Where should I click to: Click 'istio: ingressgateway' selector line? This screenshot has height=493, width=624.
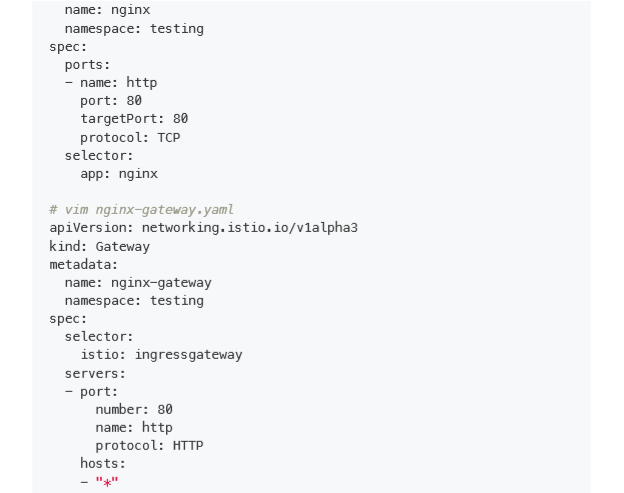(161, 355)
